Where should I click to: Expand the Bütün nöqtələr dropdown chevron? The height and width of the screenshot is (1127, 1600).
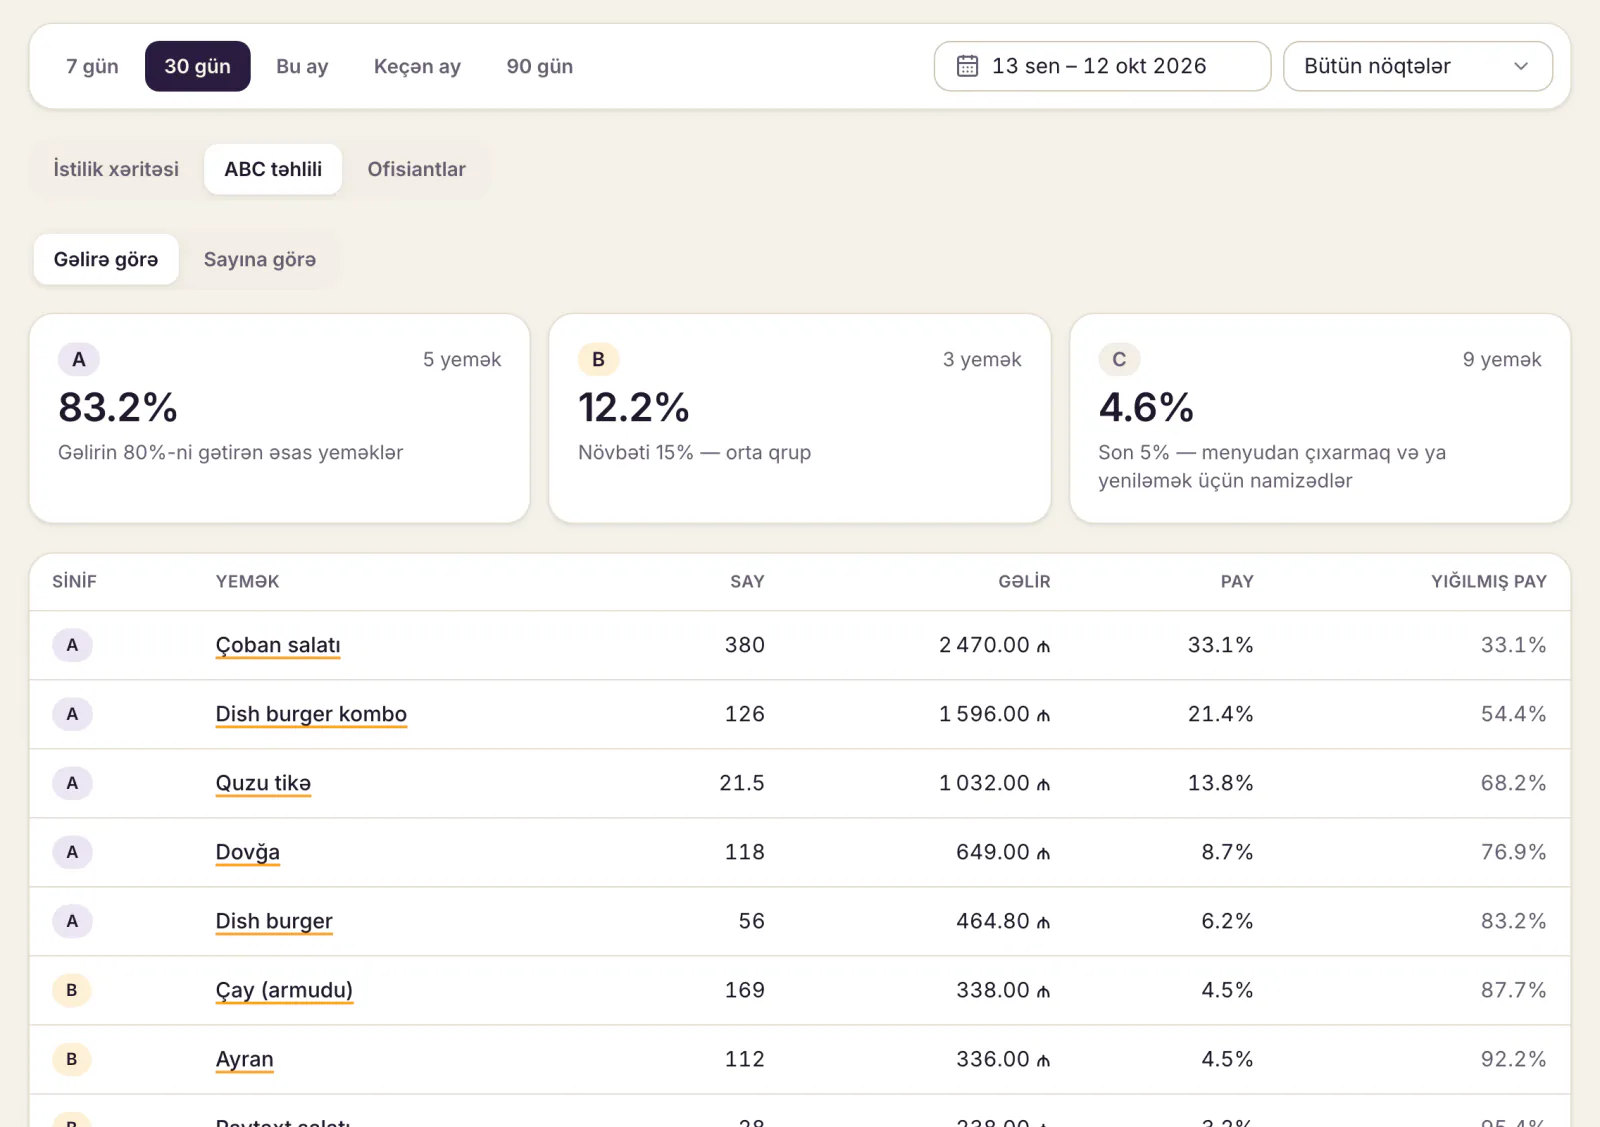pyautogui.click(x=1521, y=66)
